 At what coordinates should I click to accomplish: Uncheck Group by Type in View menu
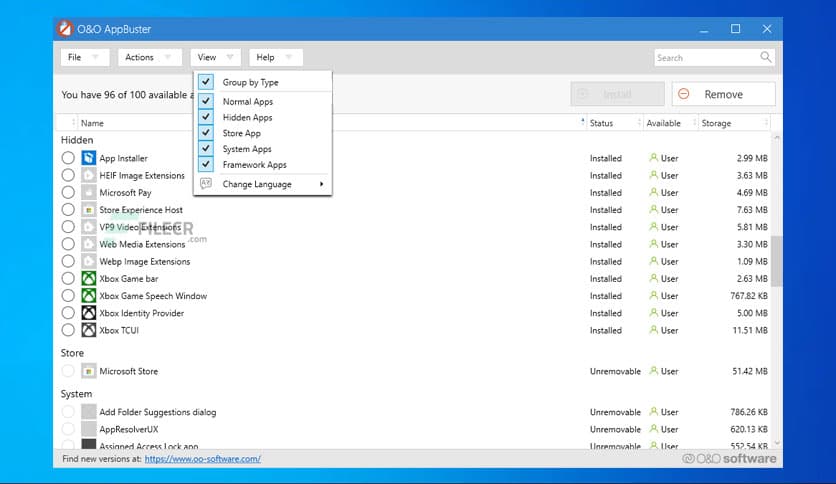tap(206, 82)
